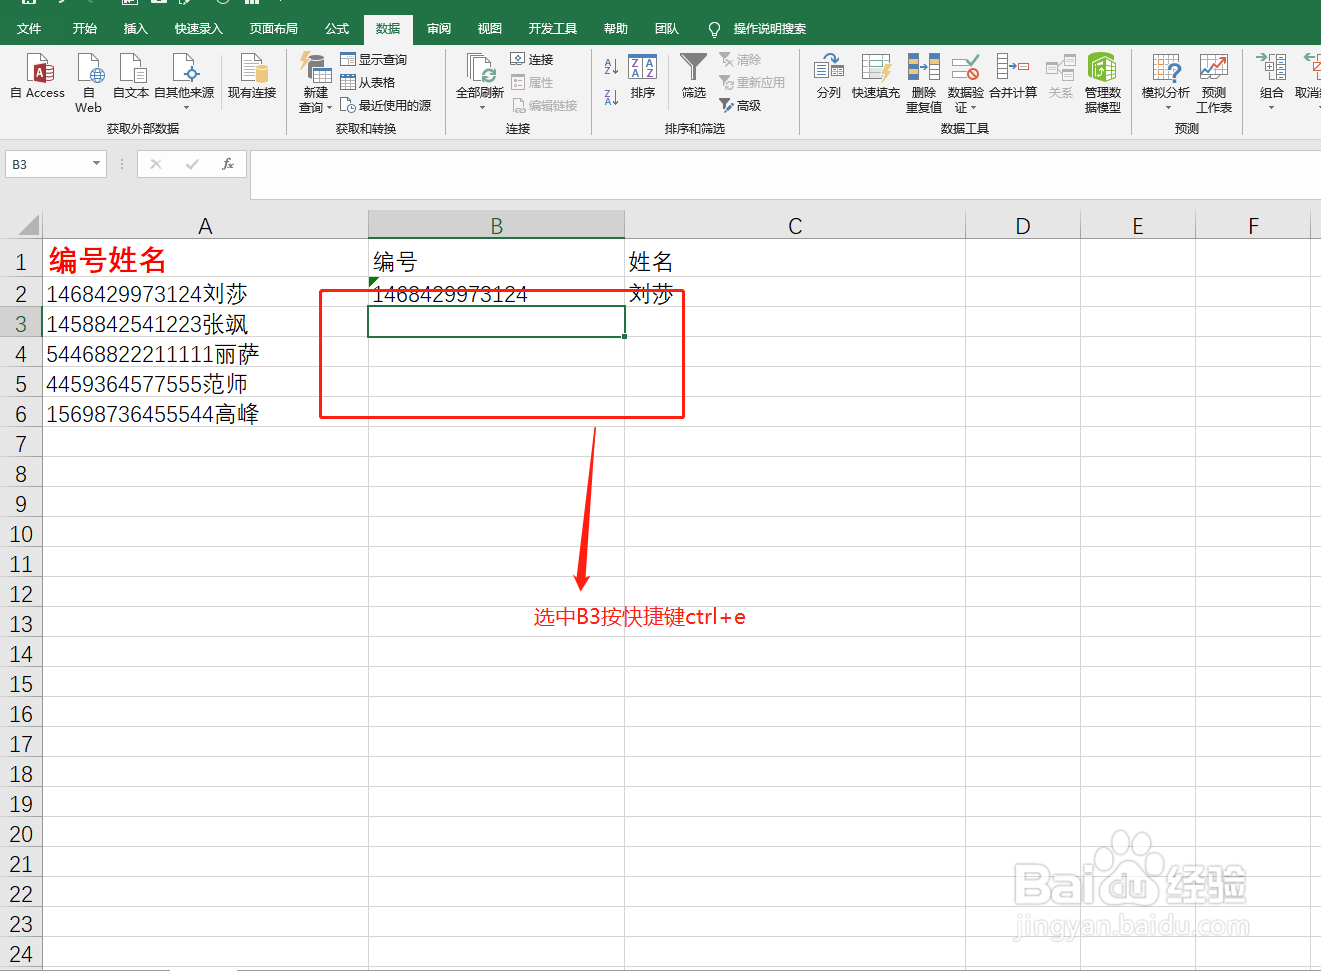Viewport: 1321px width, 971px height.
Task: Switch to the 公式 tab
Action: 337,29
